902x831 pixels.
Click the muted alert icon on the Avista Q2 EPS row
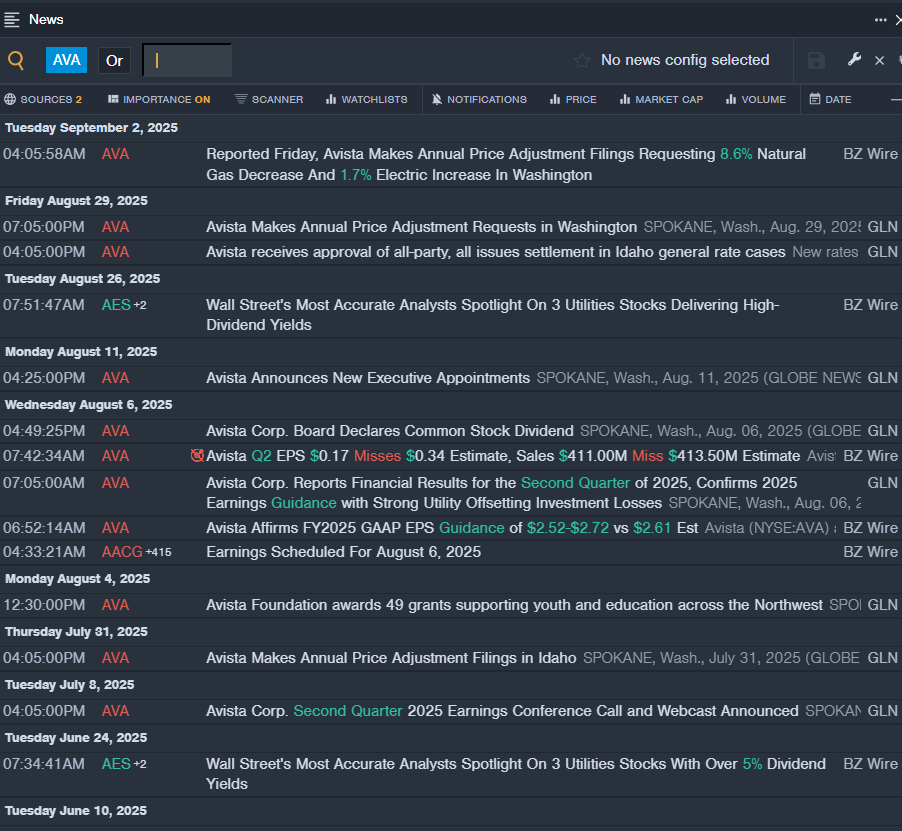pos(197,456)
